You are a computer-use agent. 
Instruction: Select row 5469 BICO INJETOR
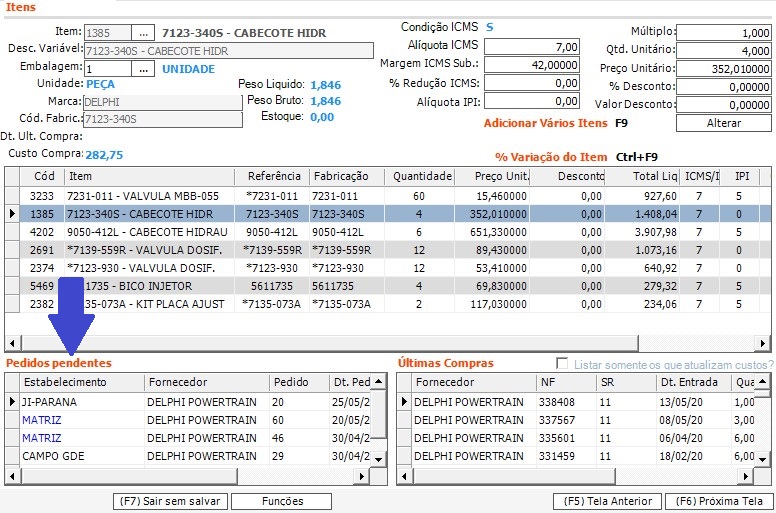coord(388,286)
